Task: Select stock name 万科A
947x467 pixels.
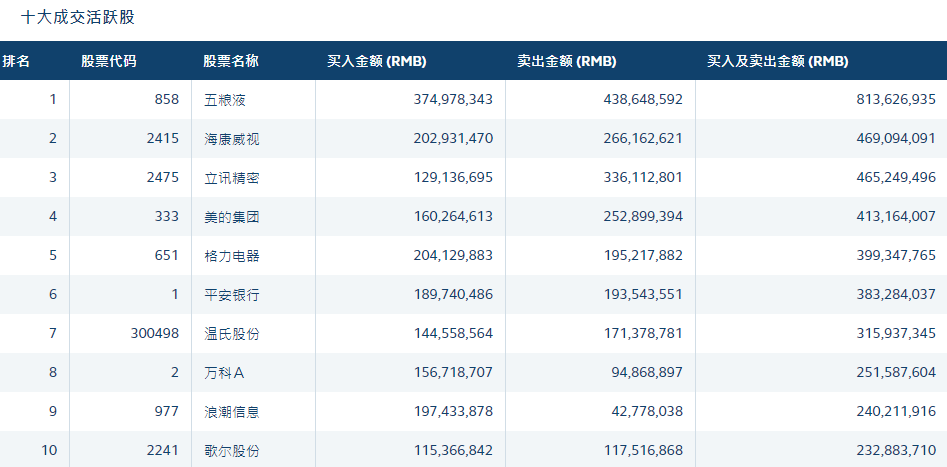Action: pyautogui.click(x=224, y=373)
